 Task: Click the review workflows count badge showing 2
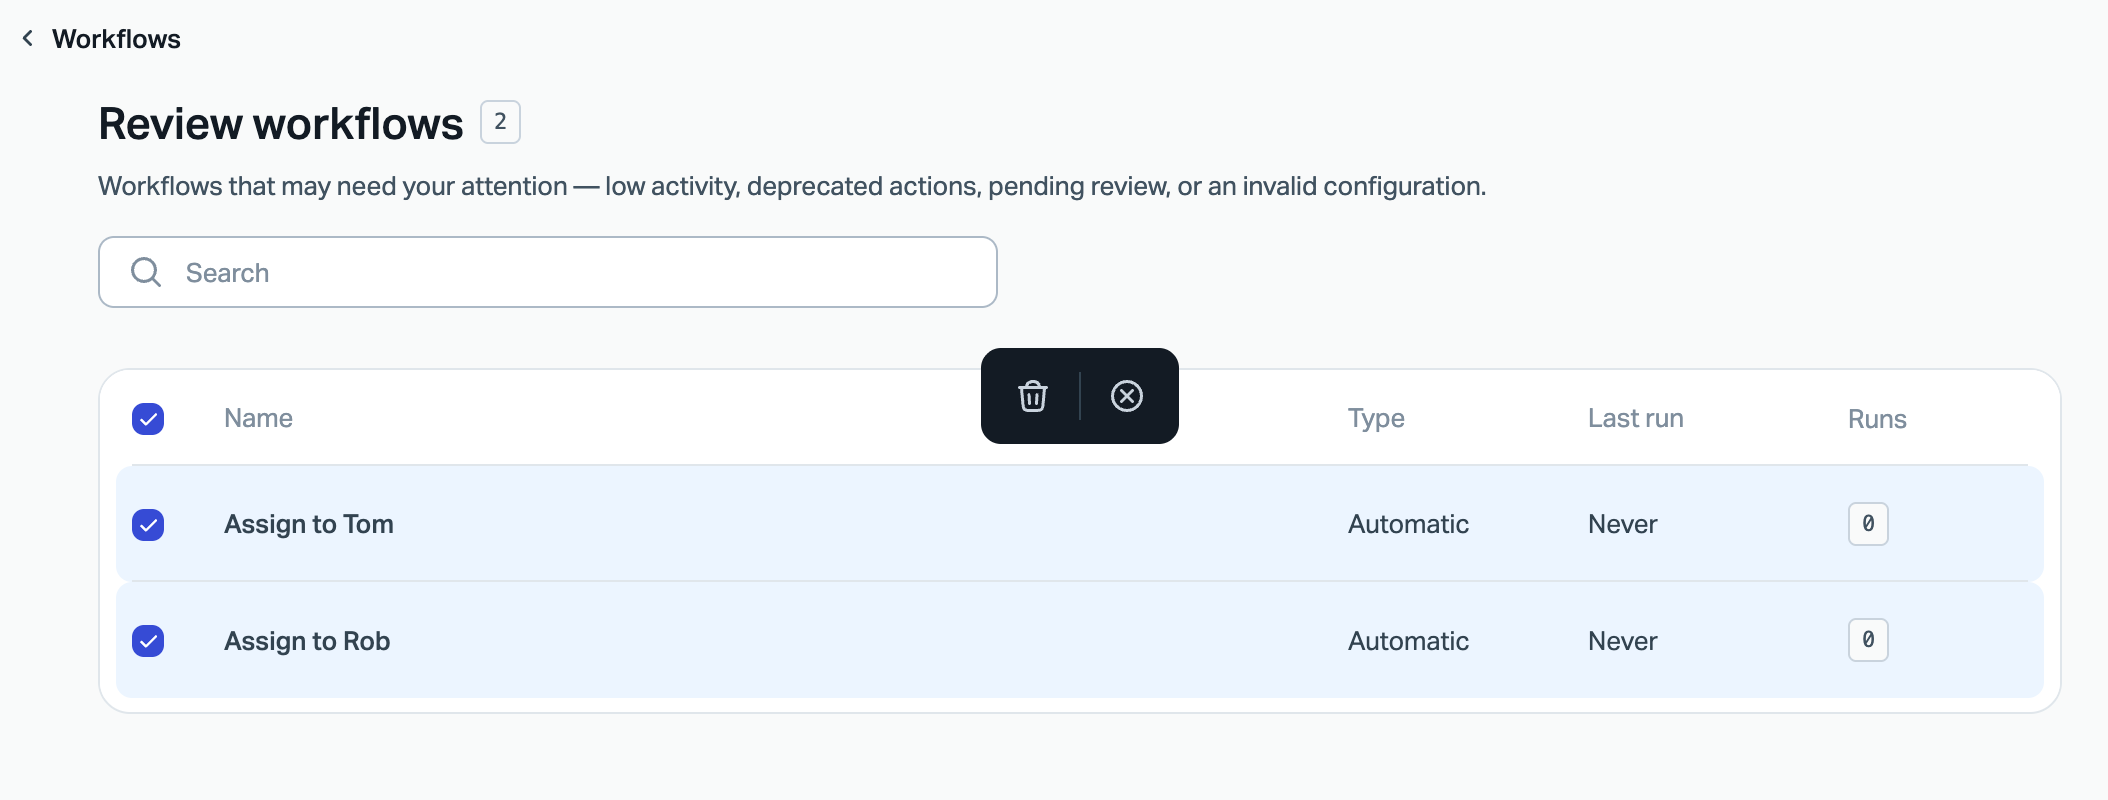click(x=500, y=122)
